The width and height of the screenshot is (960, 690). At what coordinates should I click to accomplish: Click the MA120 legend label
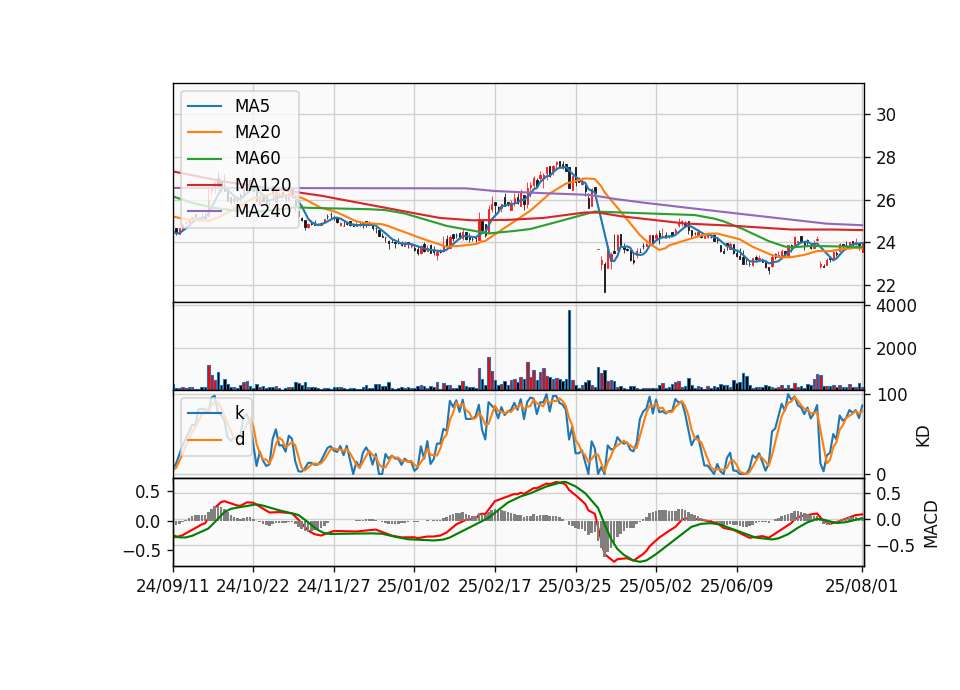263,185
